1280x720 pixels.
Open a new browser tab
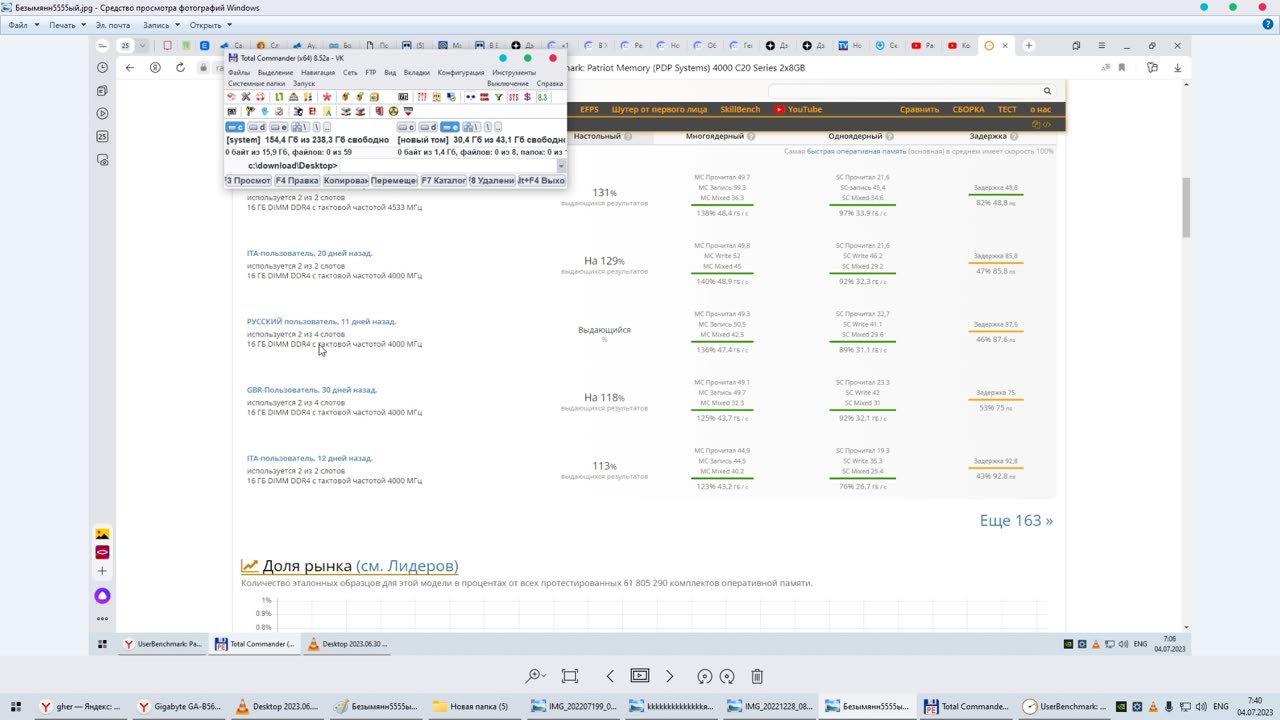pyautogui.click(x=1028, y=45)
